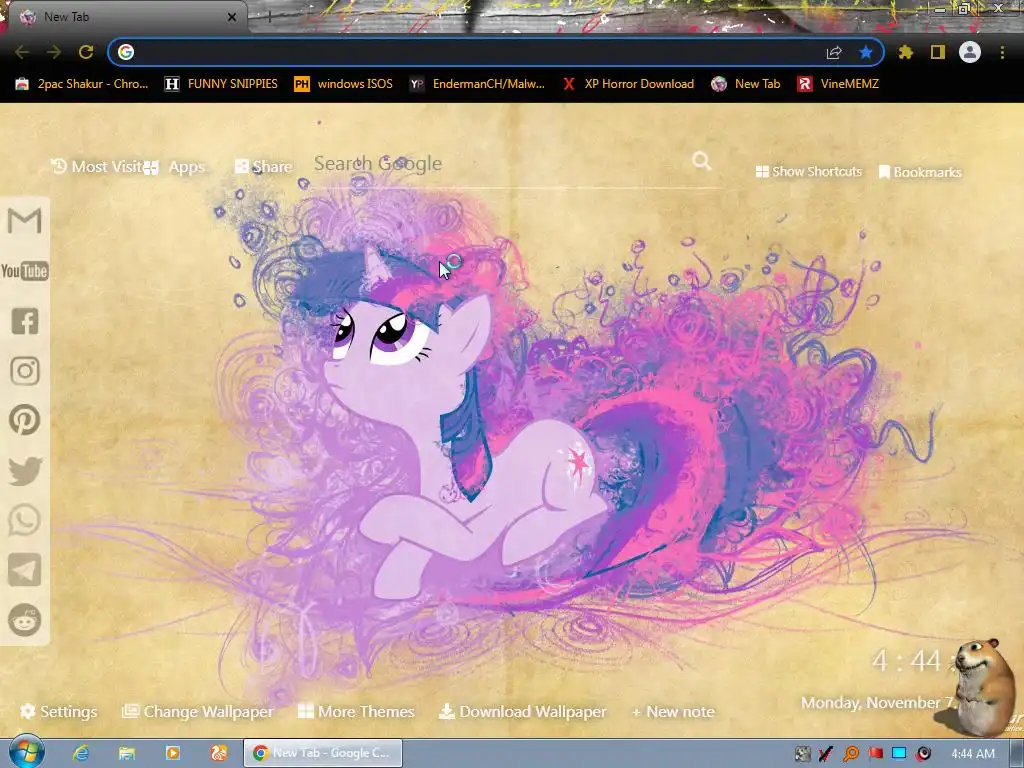Viewport: 1024px width, 768px height.
Task: Go forward to next page
Action: pos(54,52)
